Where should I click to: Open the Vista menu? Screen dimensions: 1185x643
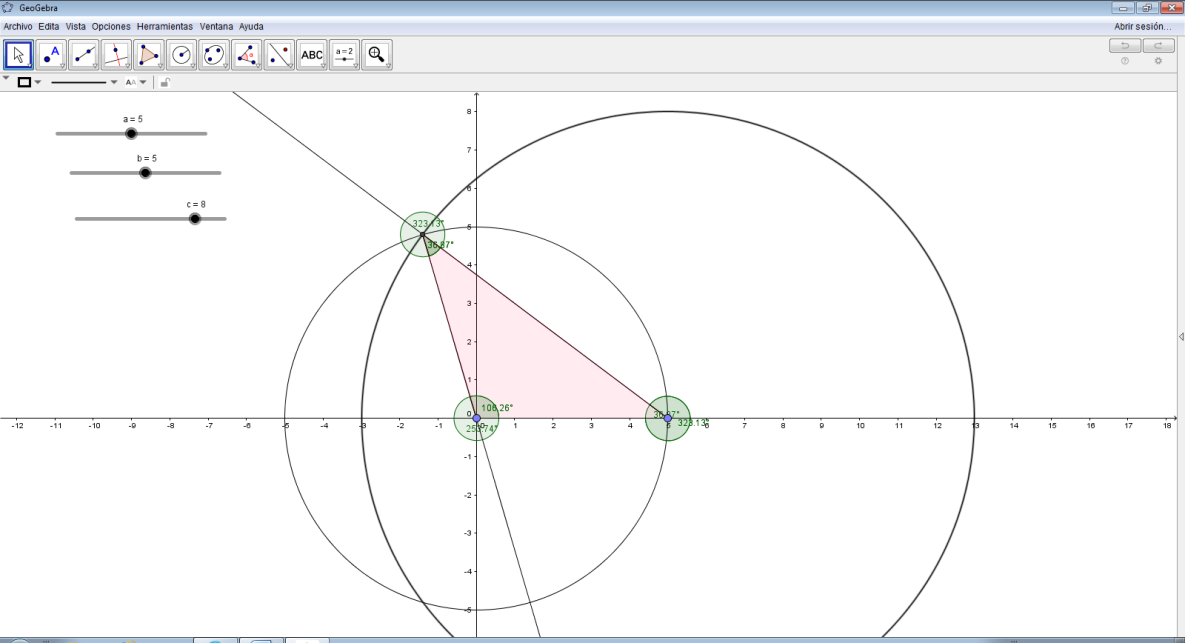pyautogui.click(x=76, y=26)
